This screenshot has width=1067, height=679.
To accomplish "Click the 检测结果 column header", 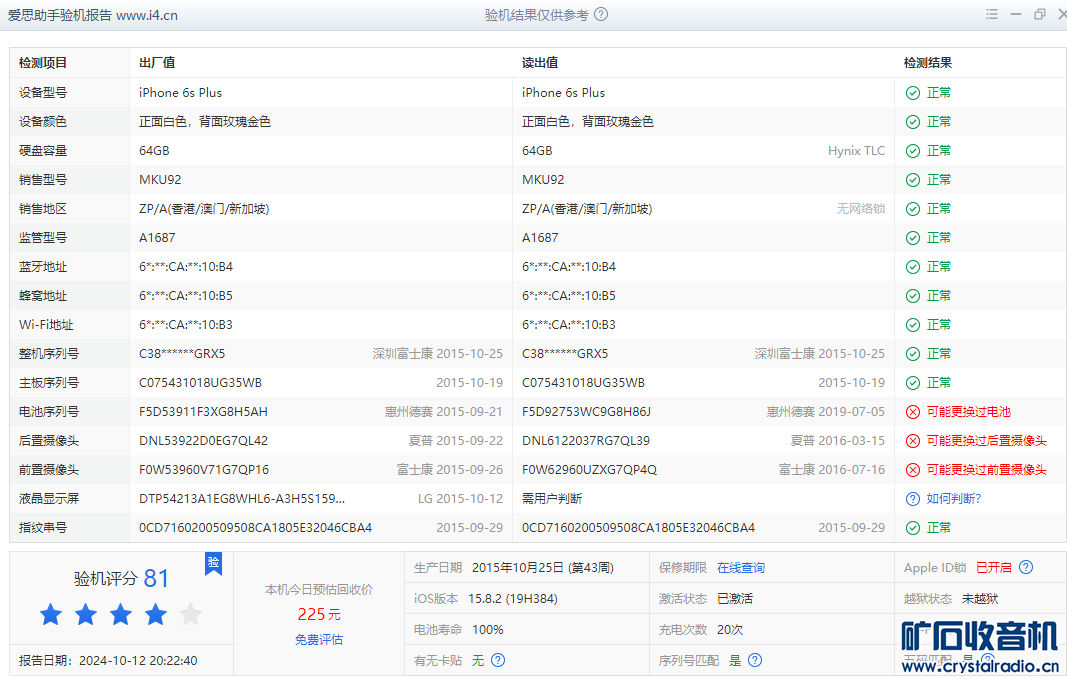I will click(928, 63).
